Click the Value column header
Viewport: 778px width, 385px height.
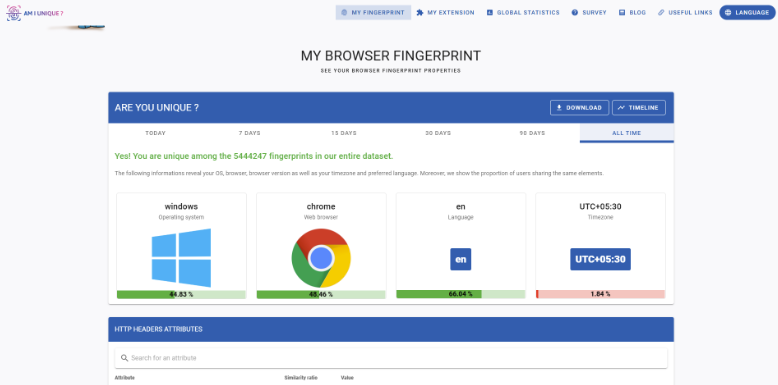347,378
